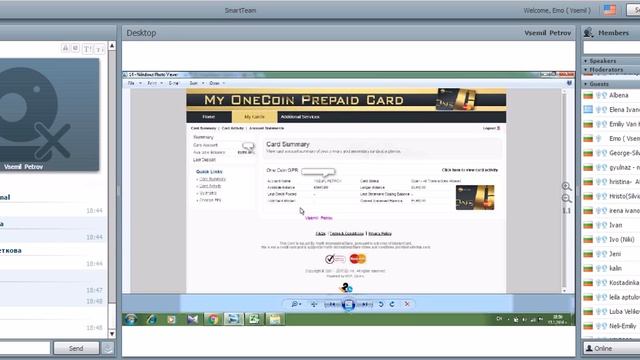Click the lock icon above the chat
The width and height of the screenshot is (640, 360).
point(65,48)
